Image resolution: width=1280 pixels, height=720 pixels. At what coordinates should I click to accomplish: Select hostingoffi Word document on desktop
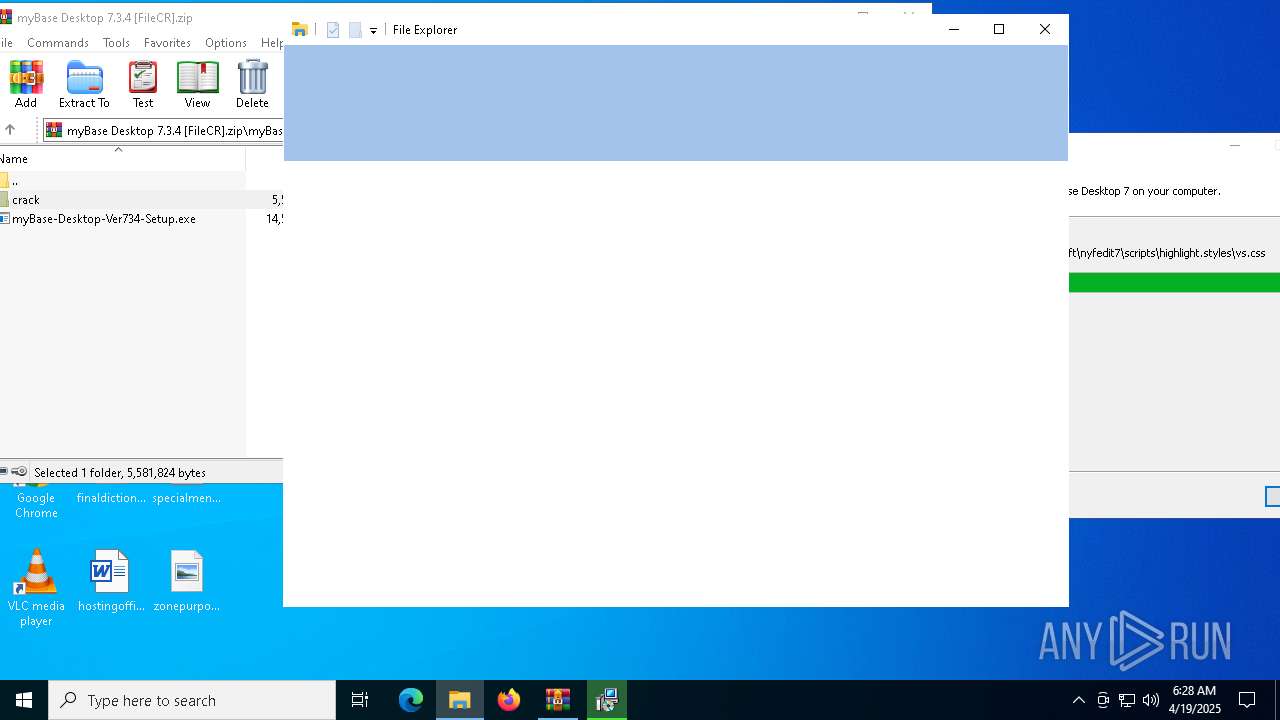111,581
